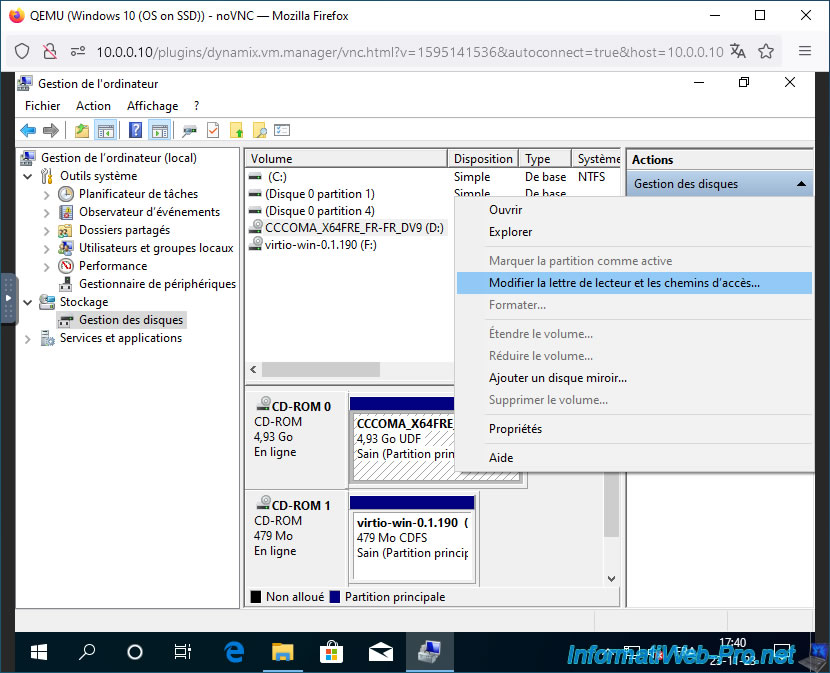Open the Affichage menu
The height and width of the screenshot is (673, 830).
(152, 106)
